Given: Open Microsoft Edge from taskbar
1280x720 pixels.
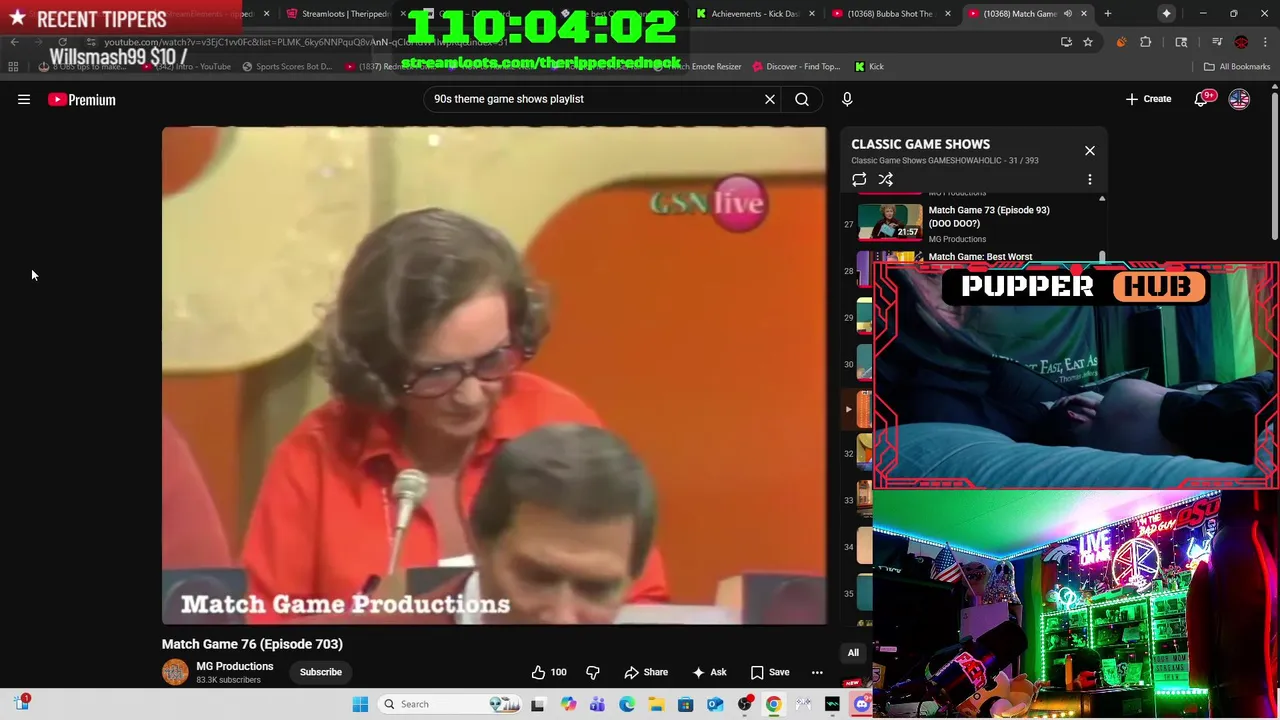Looking at the screenshot, I should [627, 704].
